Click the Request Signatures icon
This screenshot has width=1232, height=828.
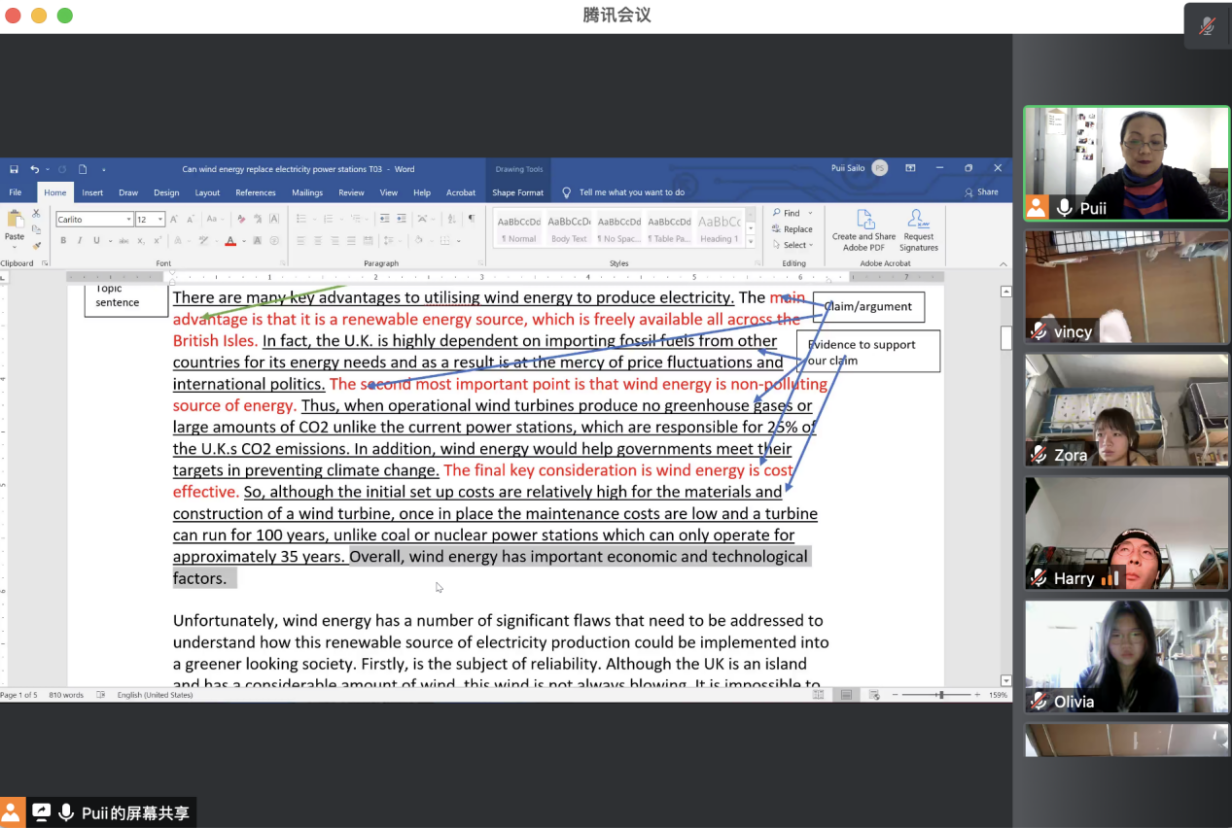918,220
